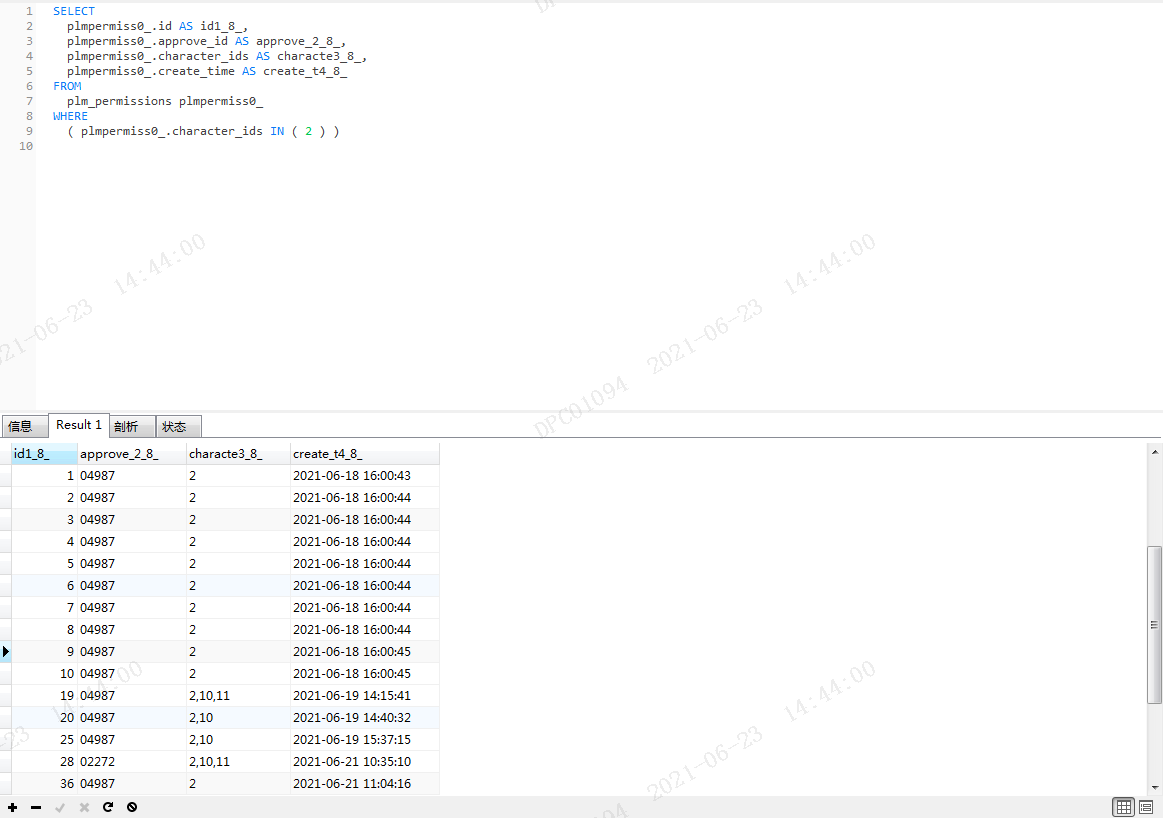Select row marker of row id 9
1163x818 pixels.
point(5,652)
